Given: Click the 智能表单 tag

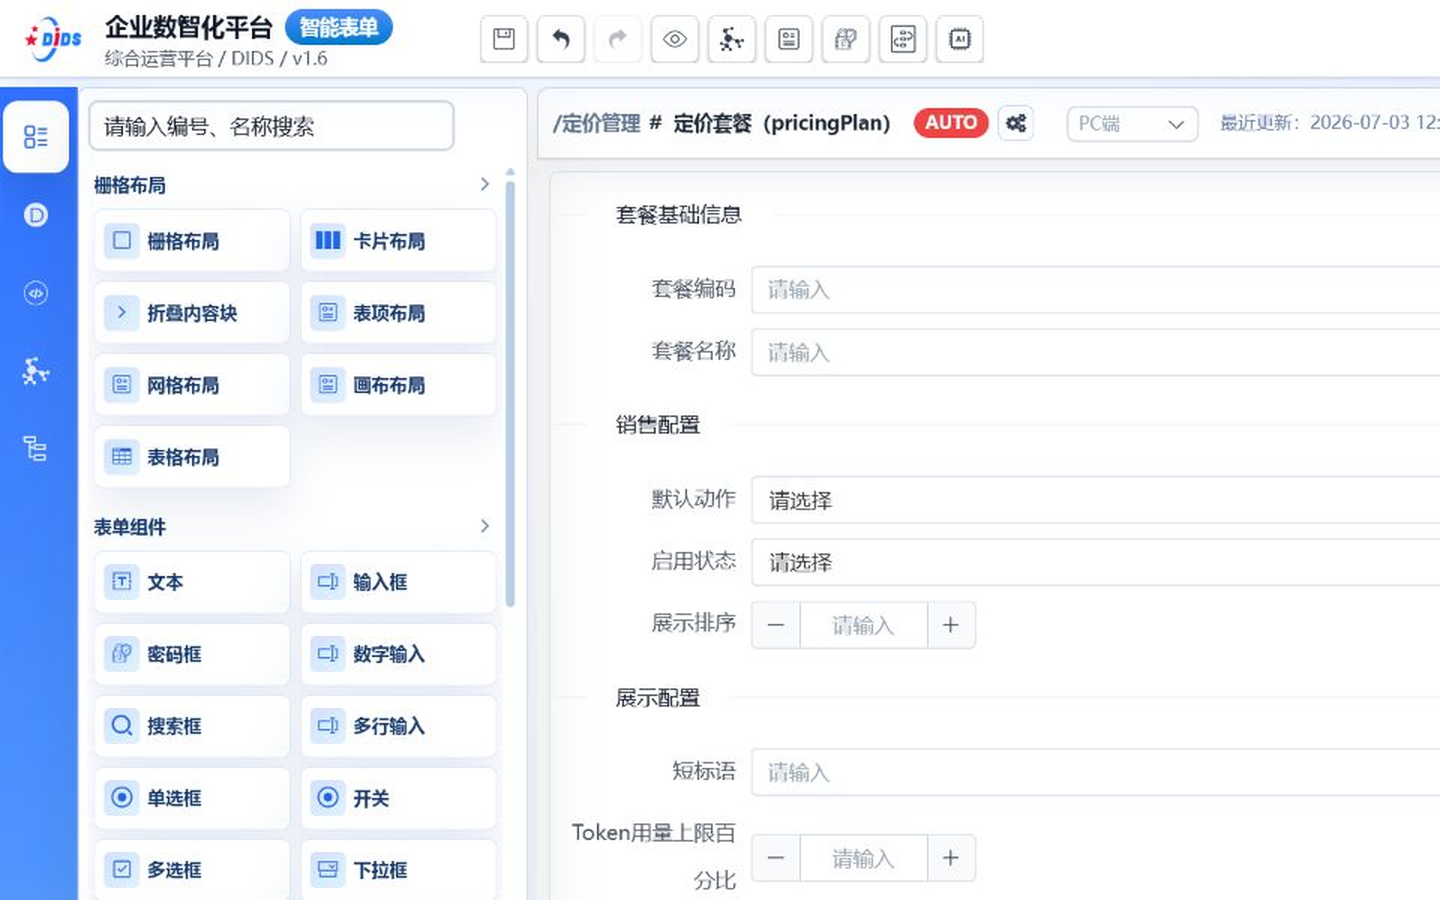Looking at the screenshot, I should [x=339, y=27].
